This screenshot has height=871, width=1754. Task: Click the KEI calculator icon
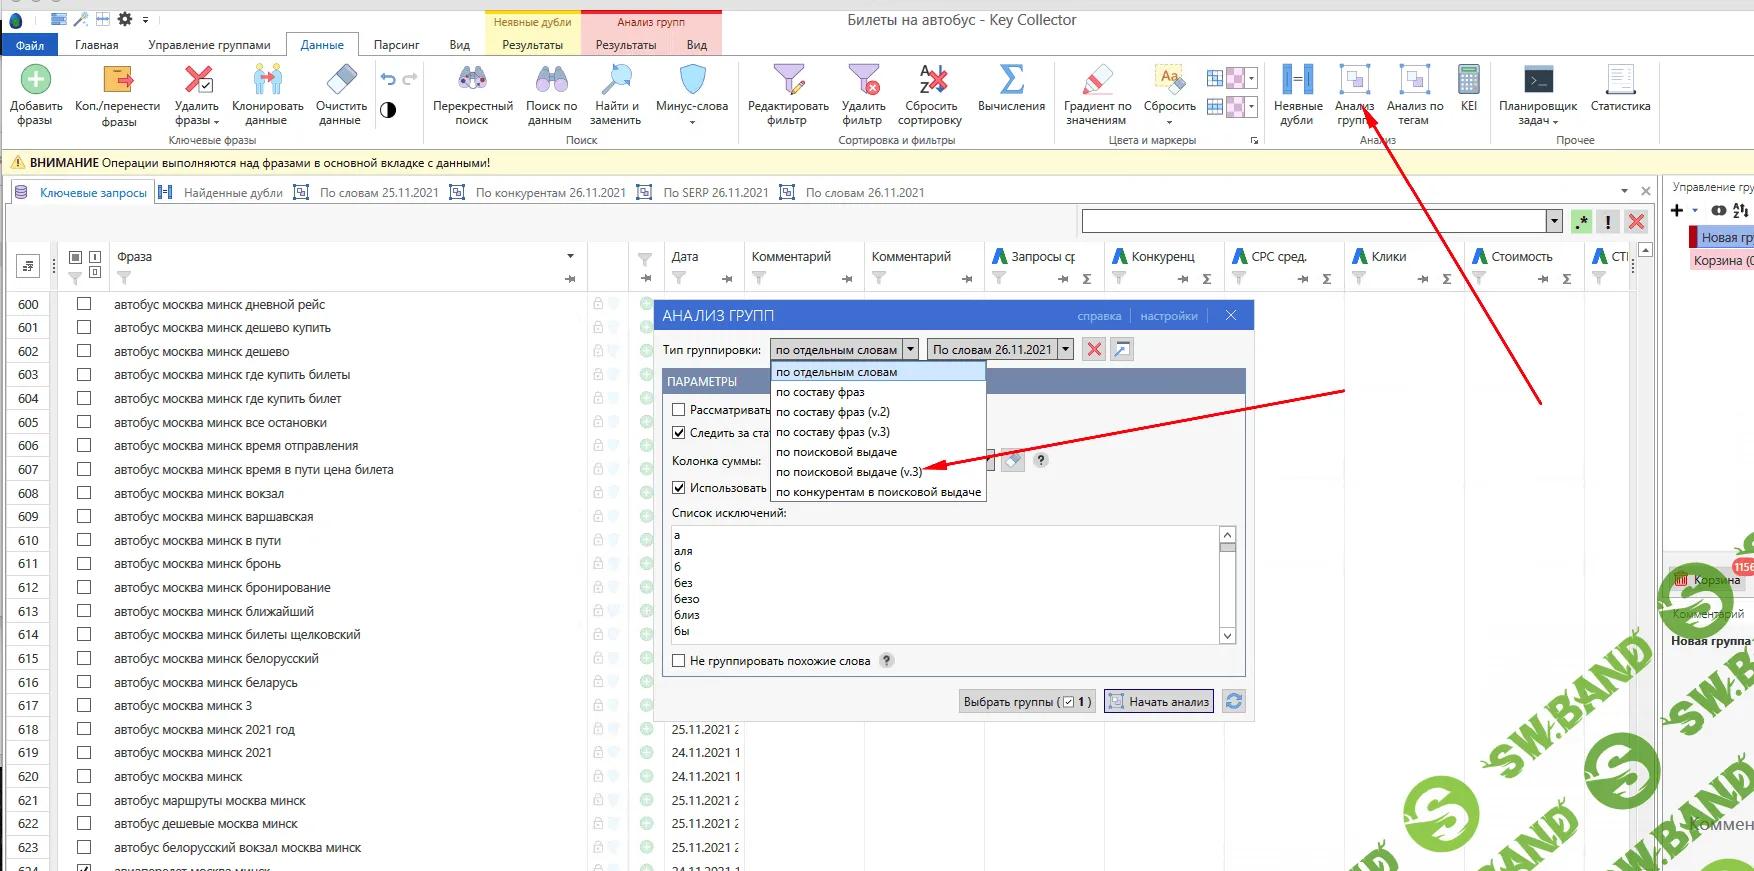(1468, 81)
